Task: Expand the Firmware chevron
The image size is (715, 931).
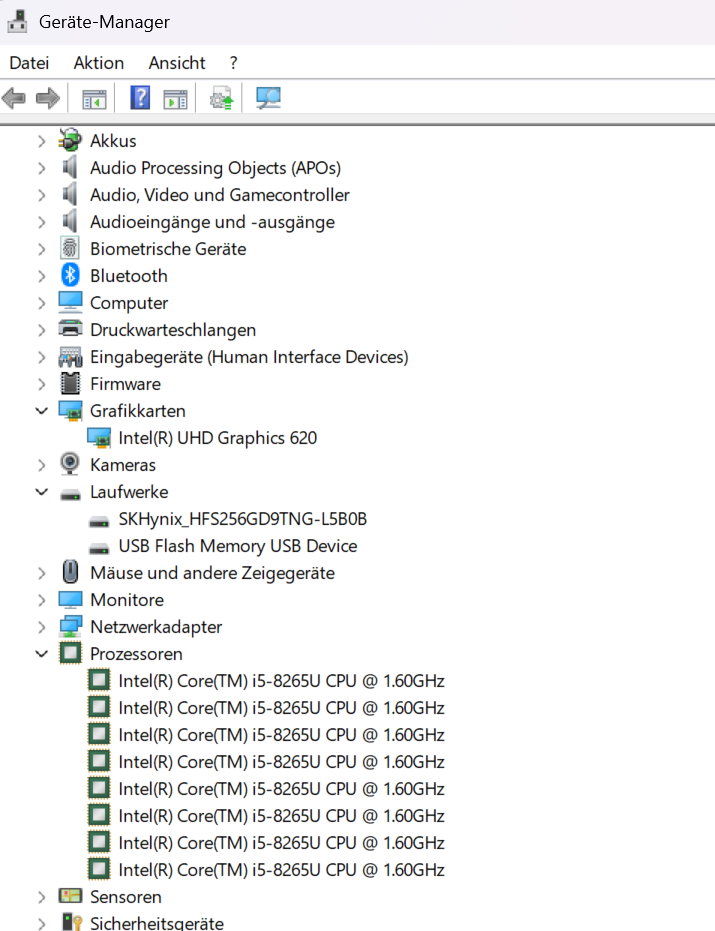Action: [x=41, y=384]
